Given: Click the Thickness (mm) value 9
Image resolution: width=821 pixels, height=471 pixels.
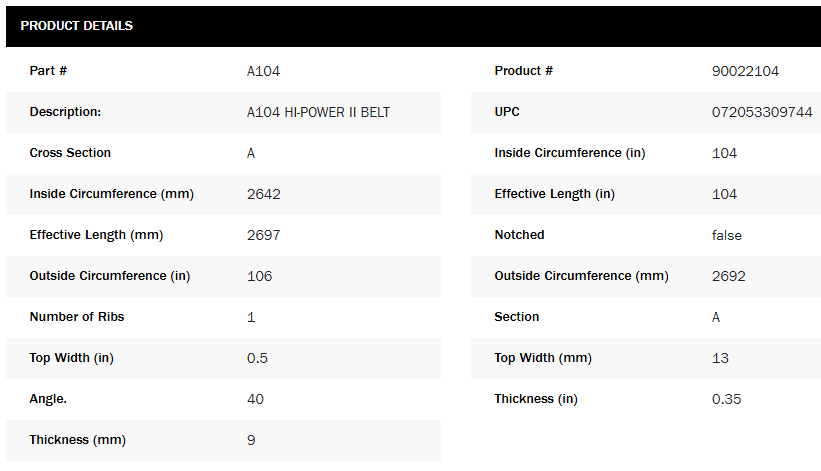Looking at the screenshot, I should tap(251, 440).
